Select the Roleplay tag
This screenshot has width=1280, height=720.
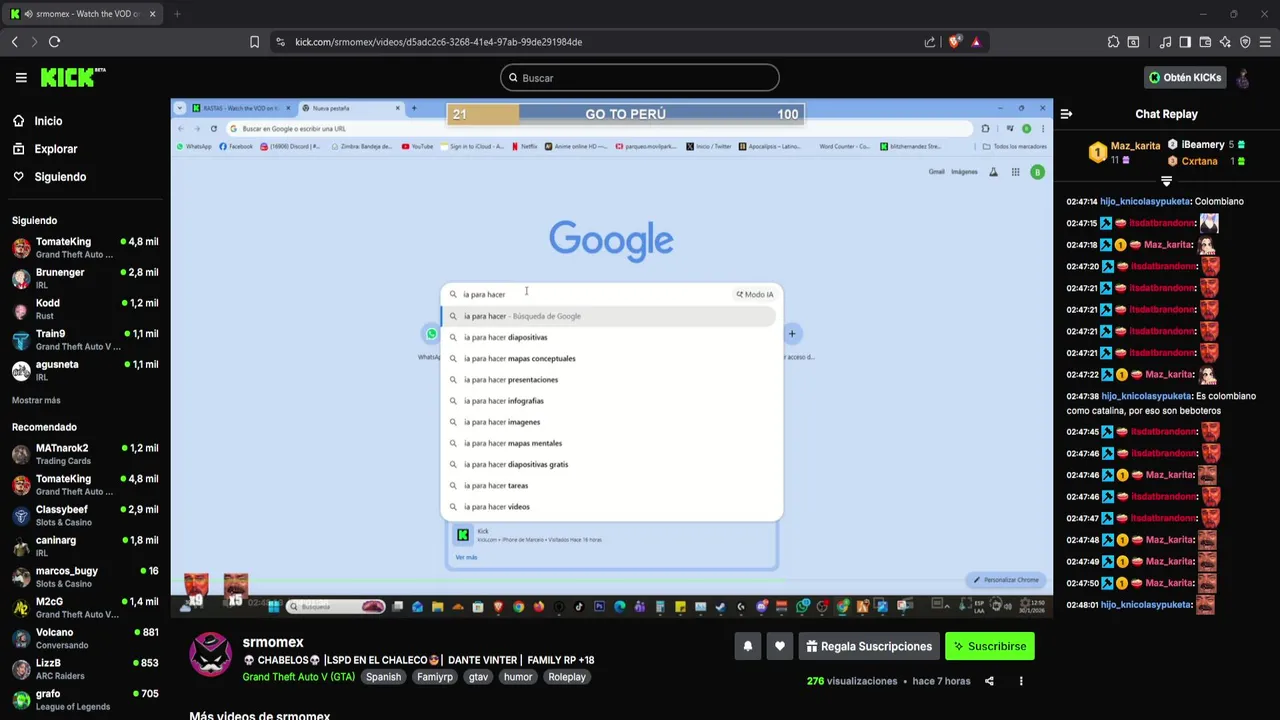pos(567,677)
